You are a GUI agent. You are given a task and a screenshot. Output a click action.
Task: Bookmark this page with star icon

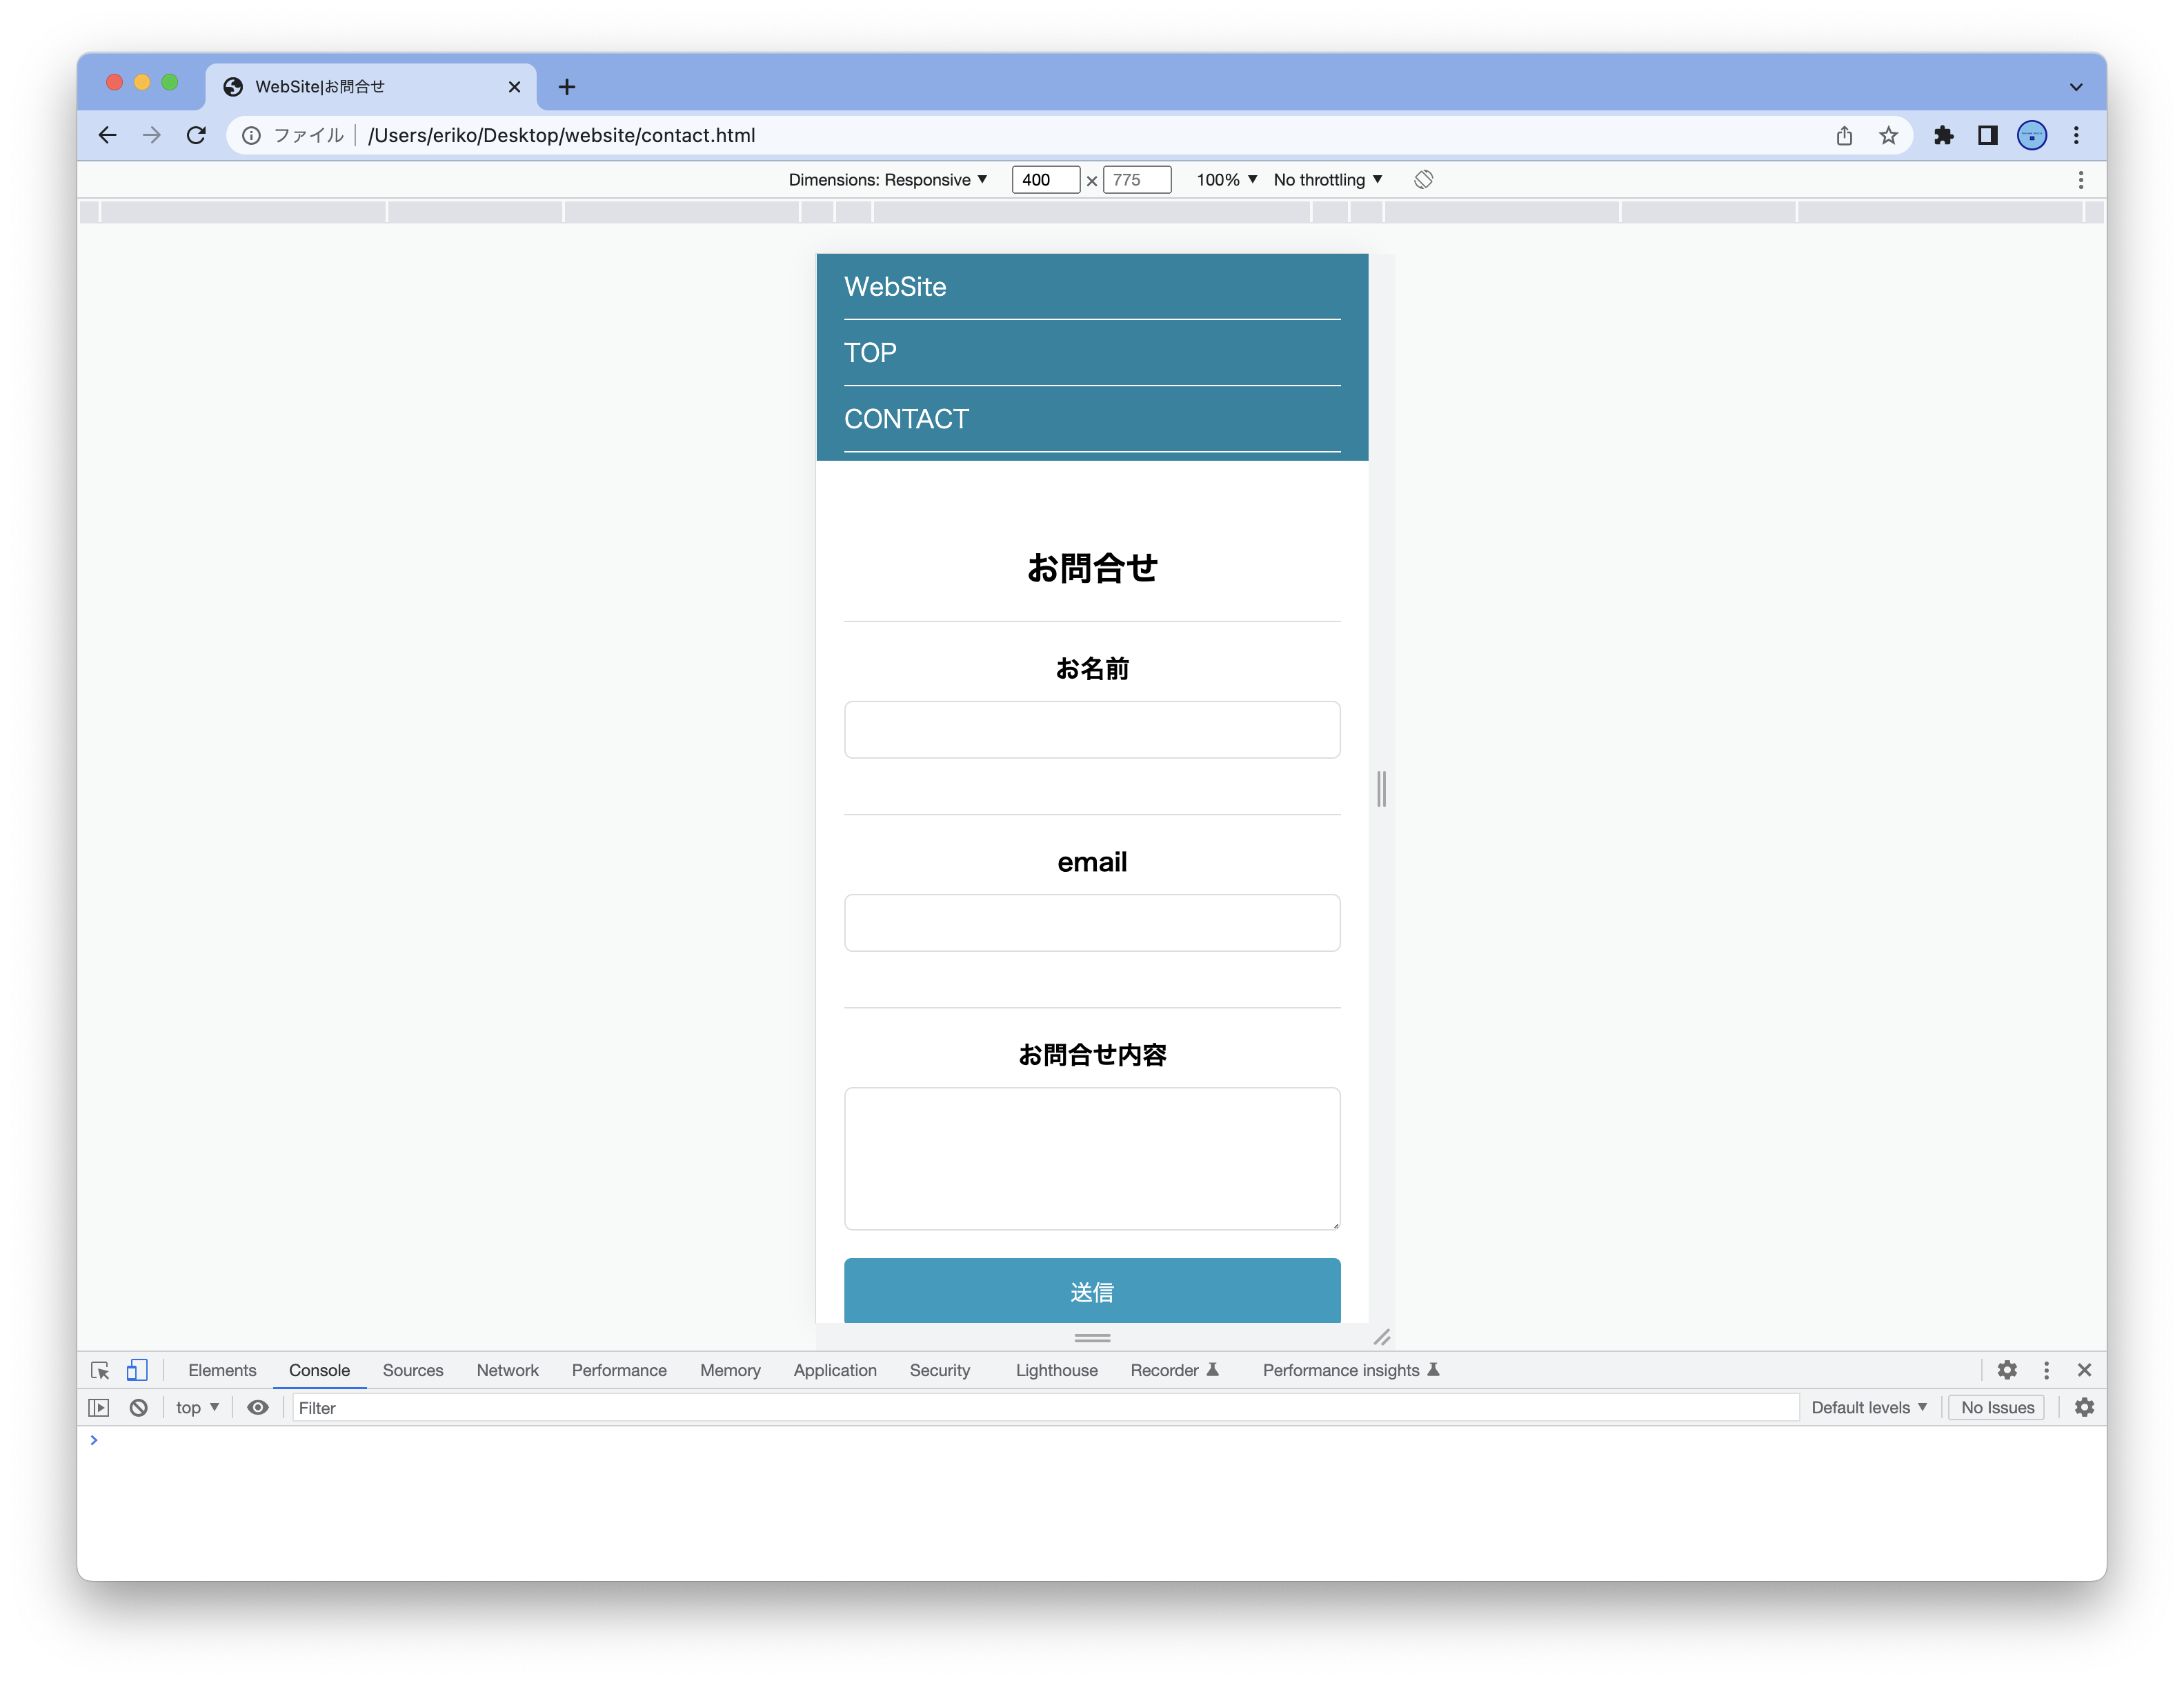pos(1888,135)
